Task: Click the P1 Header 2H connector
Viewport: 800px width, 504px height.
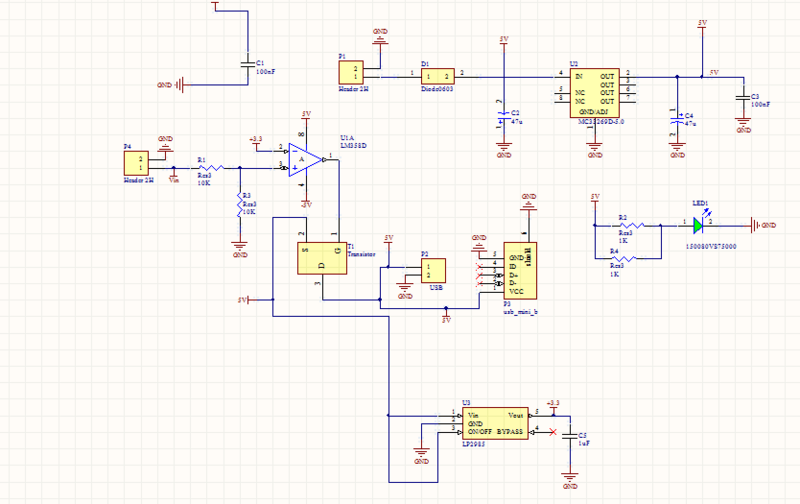Action: pyautogui.click(x=352, y=72)
